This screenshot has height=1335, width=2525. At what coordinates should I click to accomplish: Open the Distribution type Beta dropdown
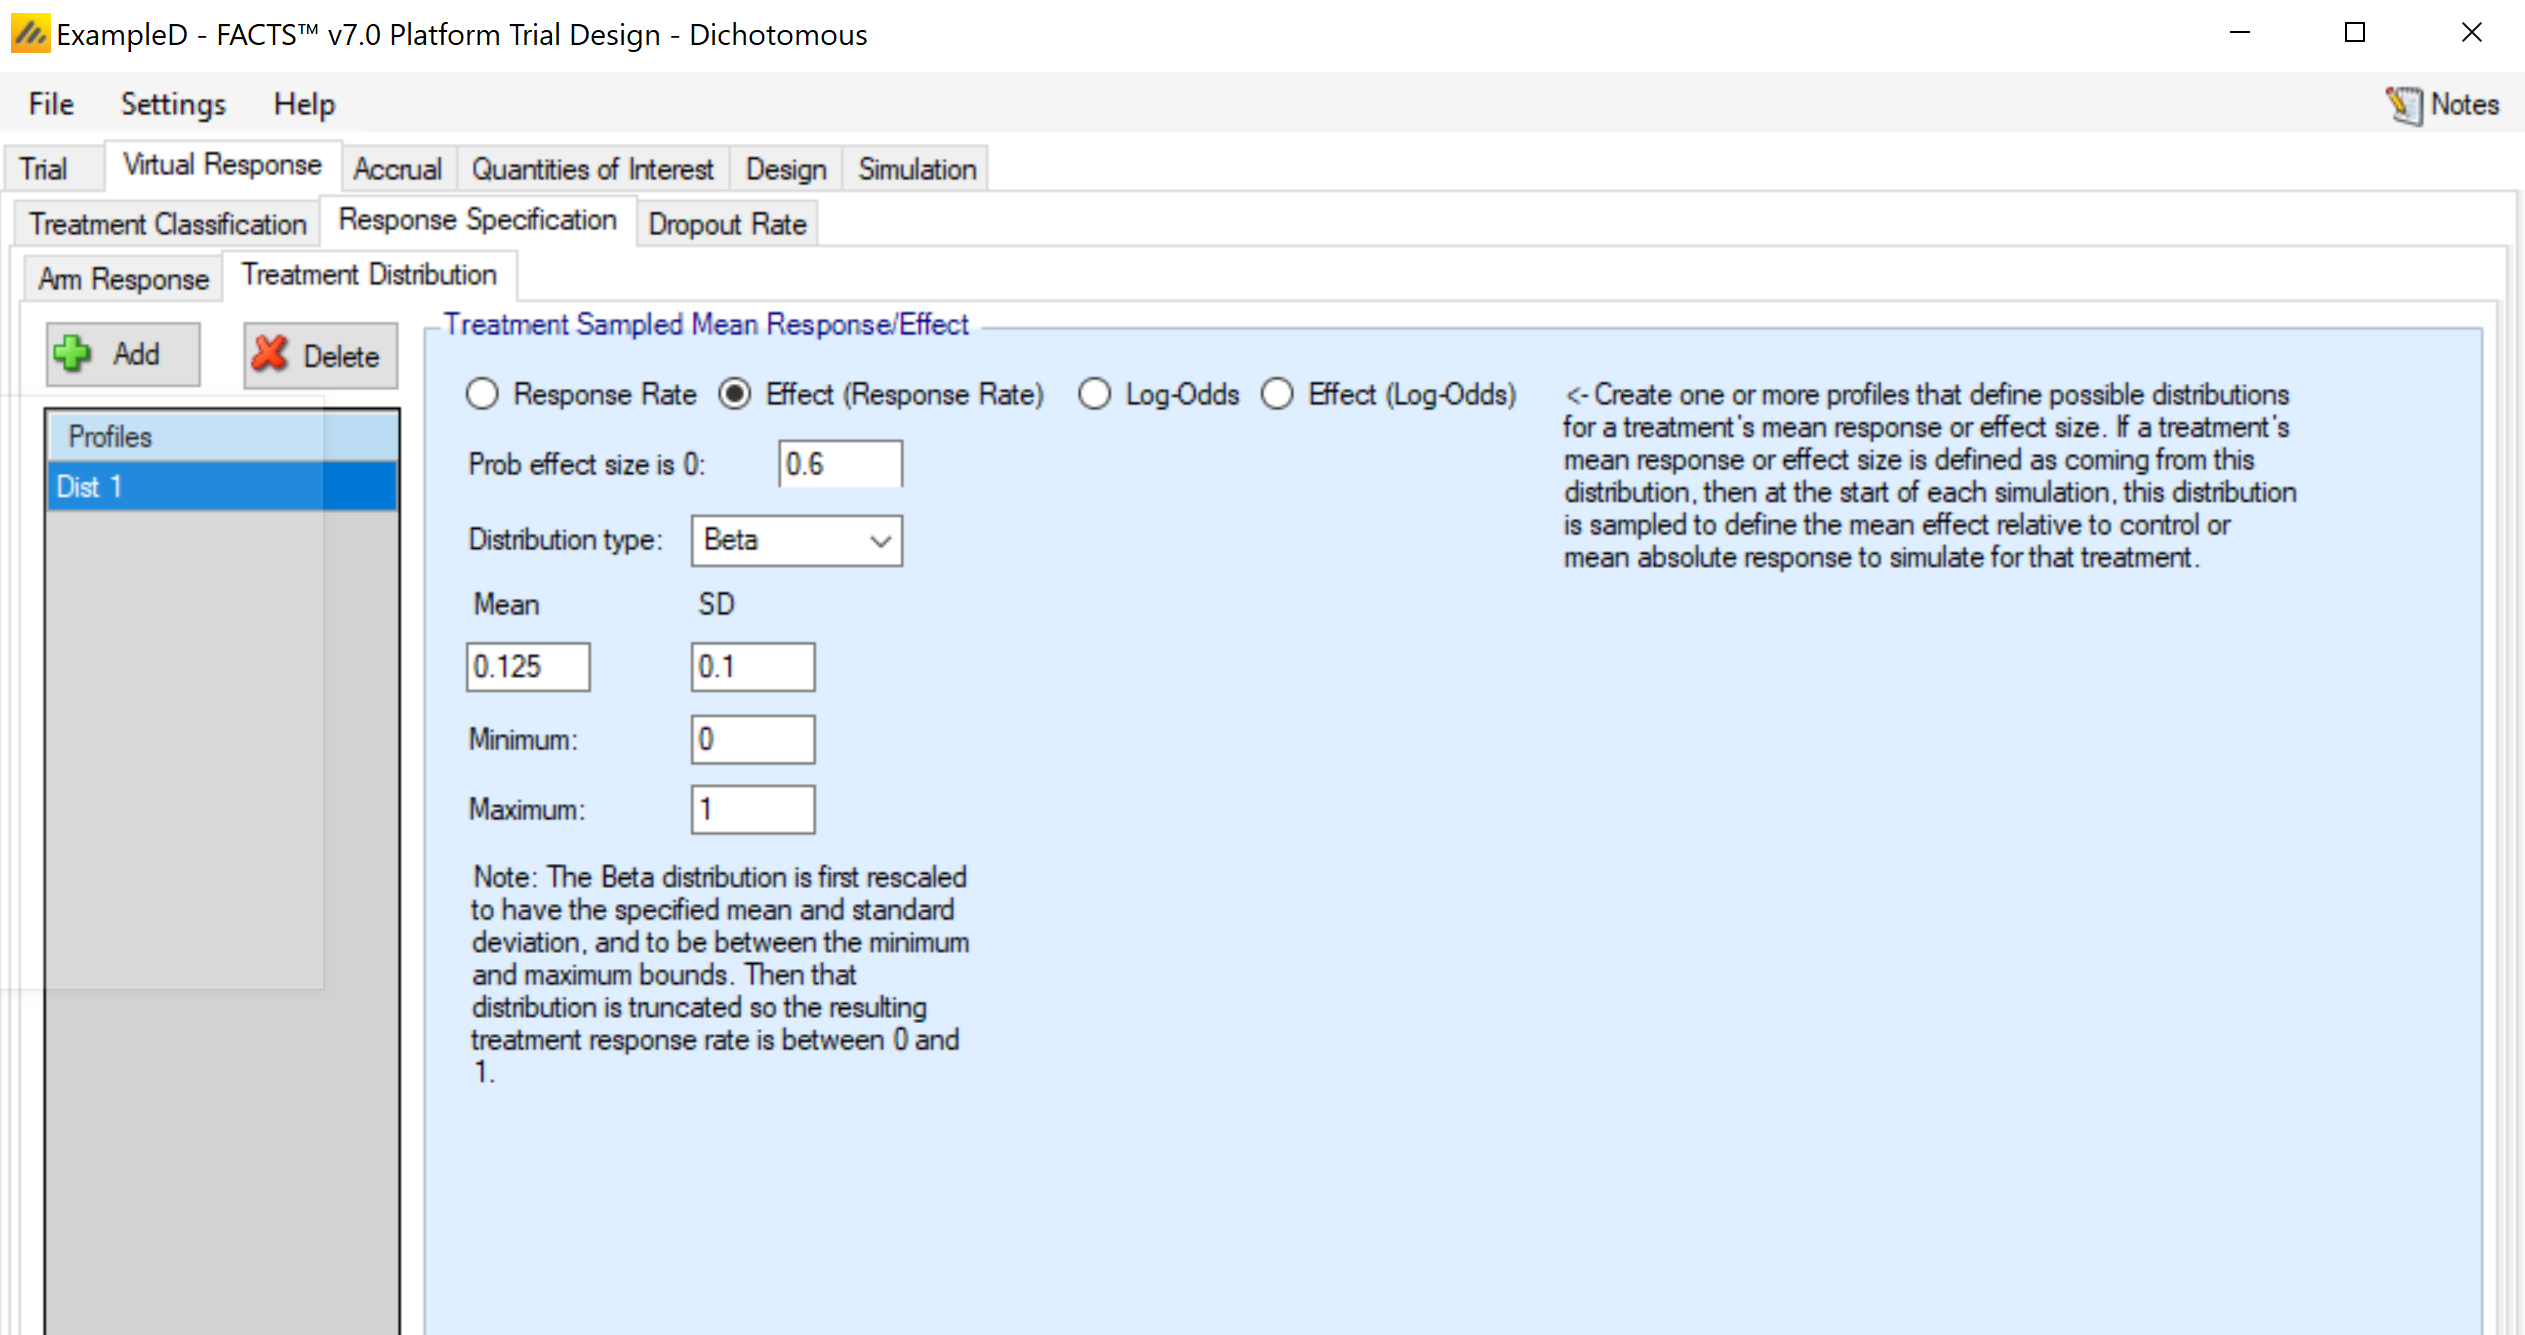(796, 541)
